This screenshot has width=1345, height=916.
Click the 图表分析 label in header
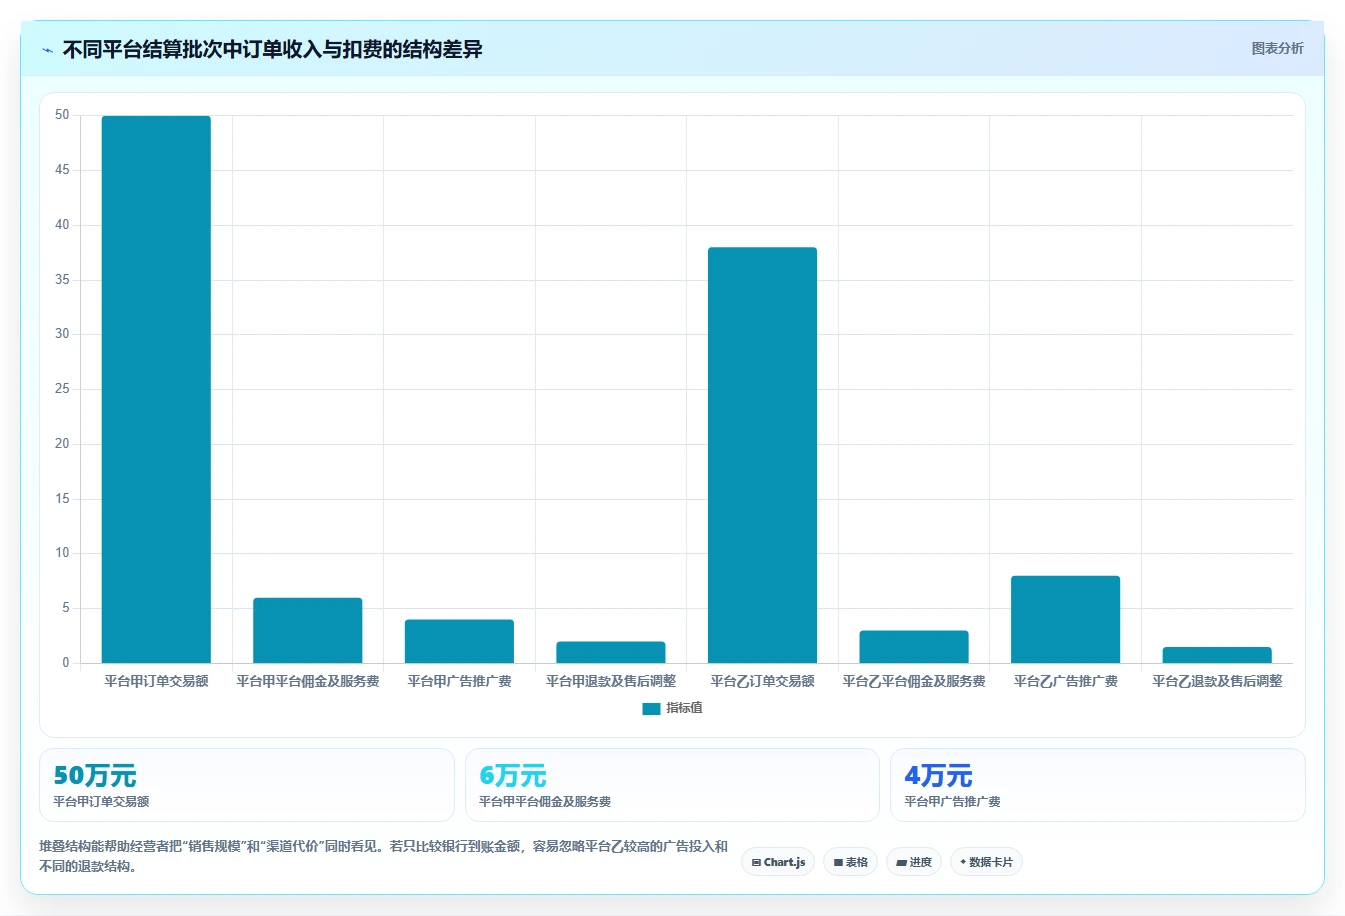(x=1277, y=48)
